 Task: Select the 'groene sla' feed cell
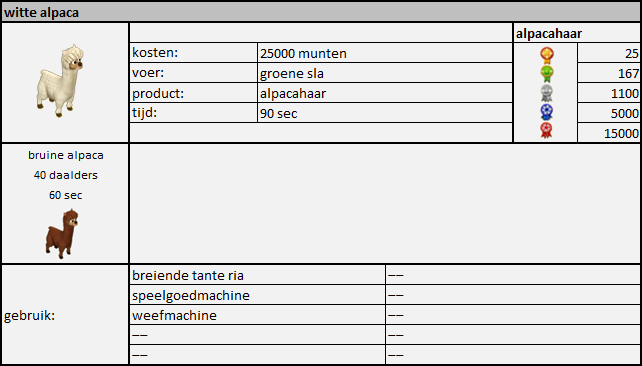[385, 73]
